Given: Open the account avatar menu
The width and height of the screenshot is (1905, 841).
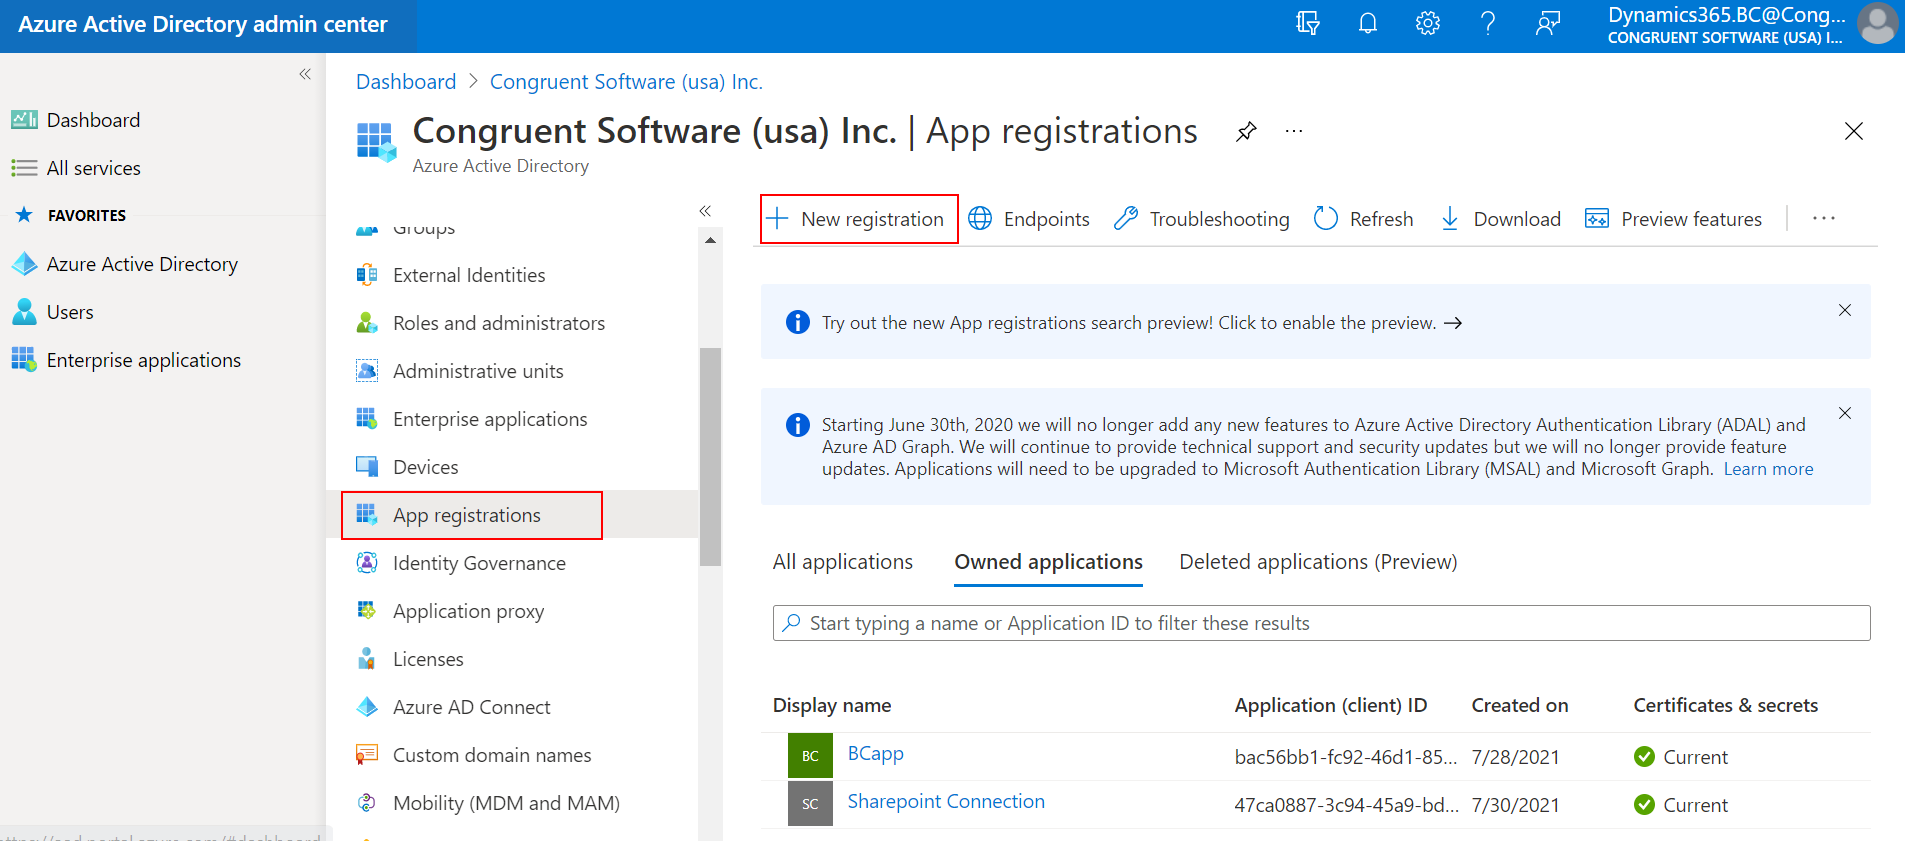Looking at the screenshot, I should [x=1877, y=24].
